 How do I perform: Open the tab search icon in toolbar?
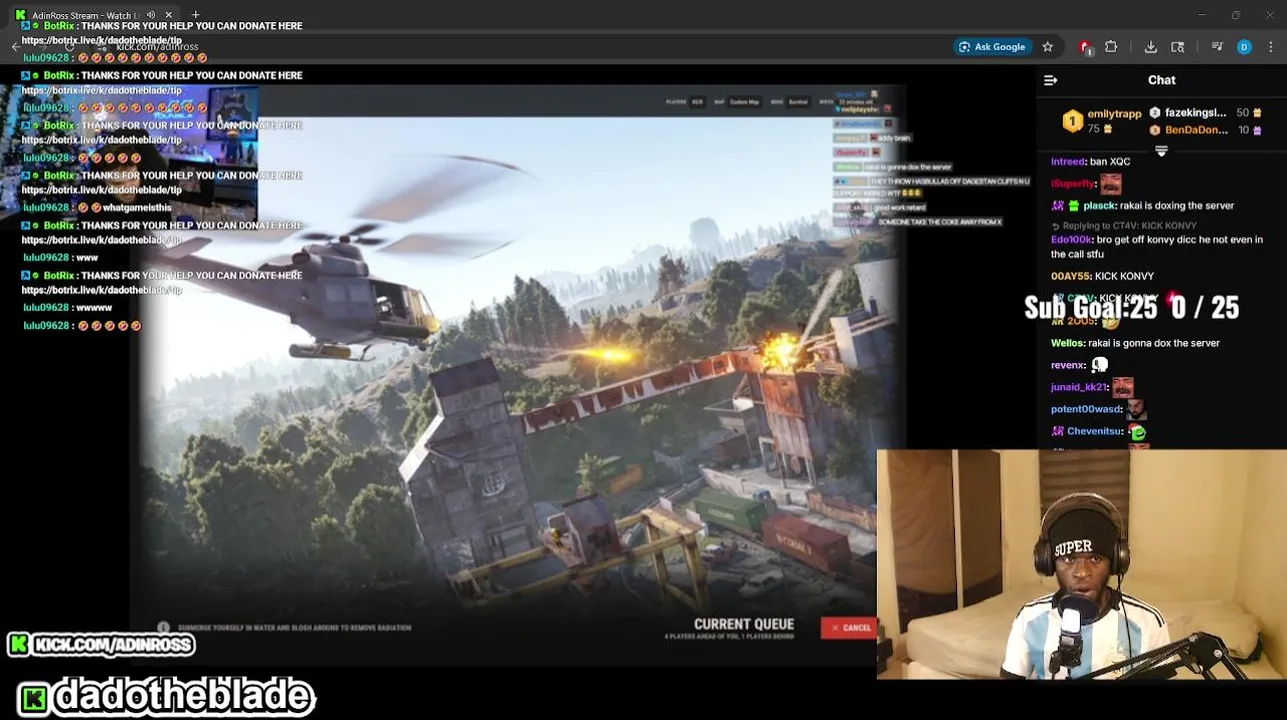click(x=1178, y=47)
